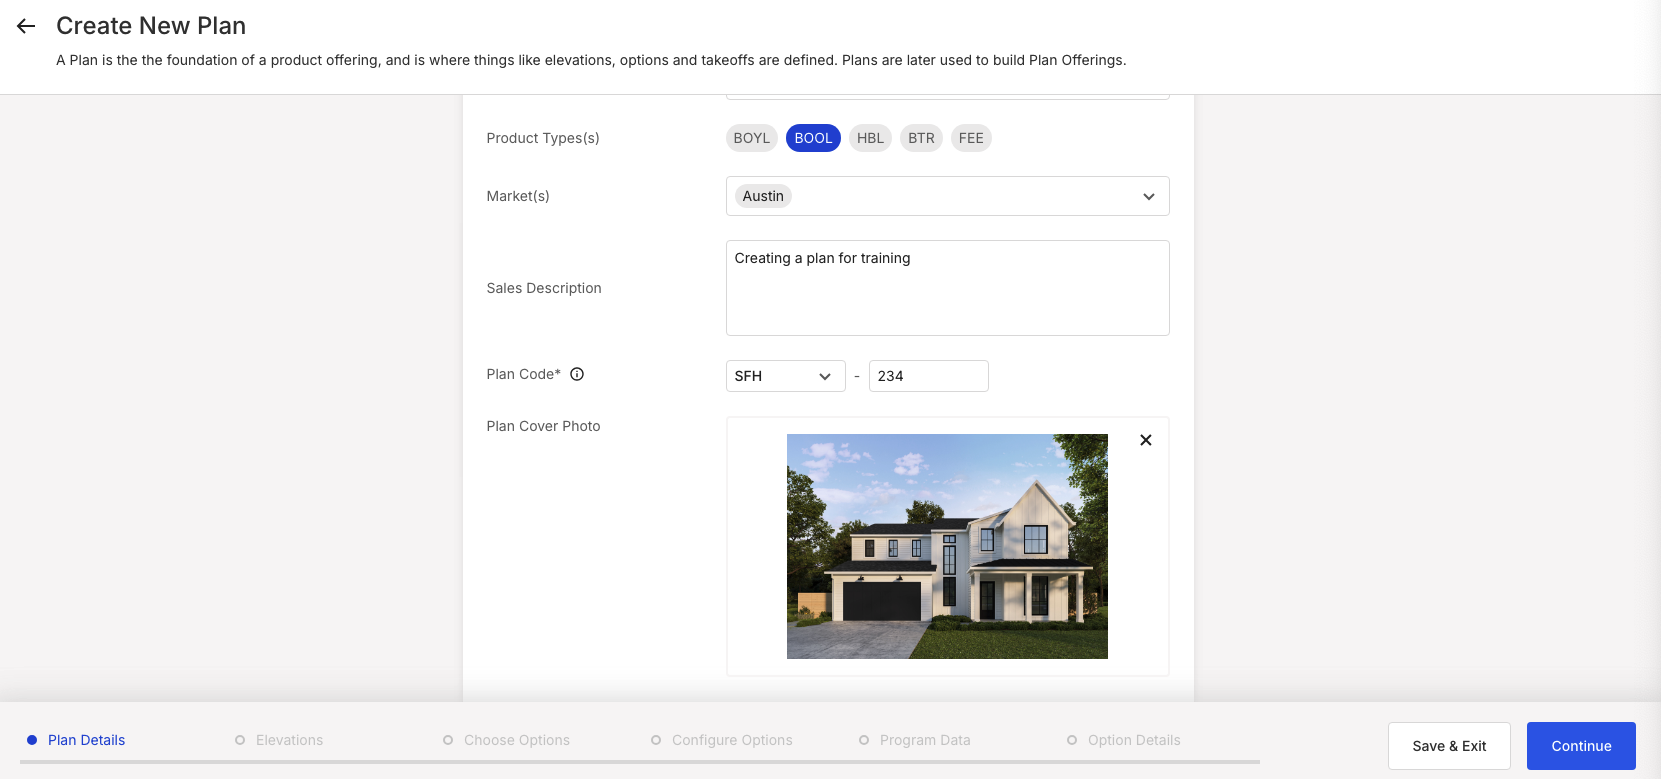Toggle the BOYL product type chip
The height and width of the screenshot is (779, 1661).
(752, 138)
